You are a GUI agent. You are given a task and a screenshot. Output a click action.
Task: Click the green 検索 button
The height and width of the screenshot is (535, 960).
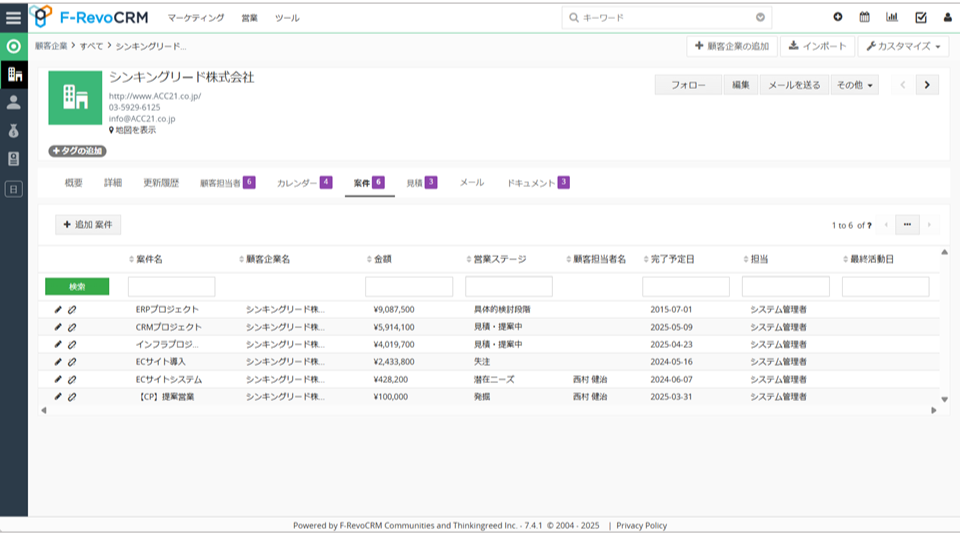click(x=77, y=286)
